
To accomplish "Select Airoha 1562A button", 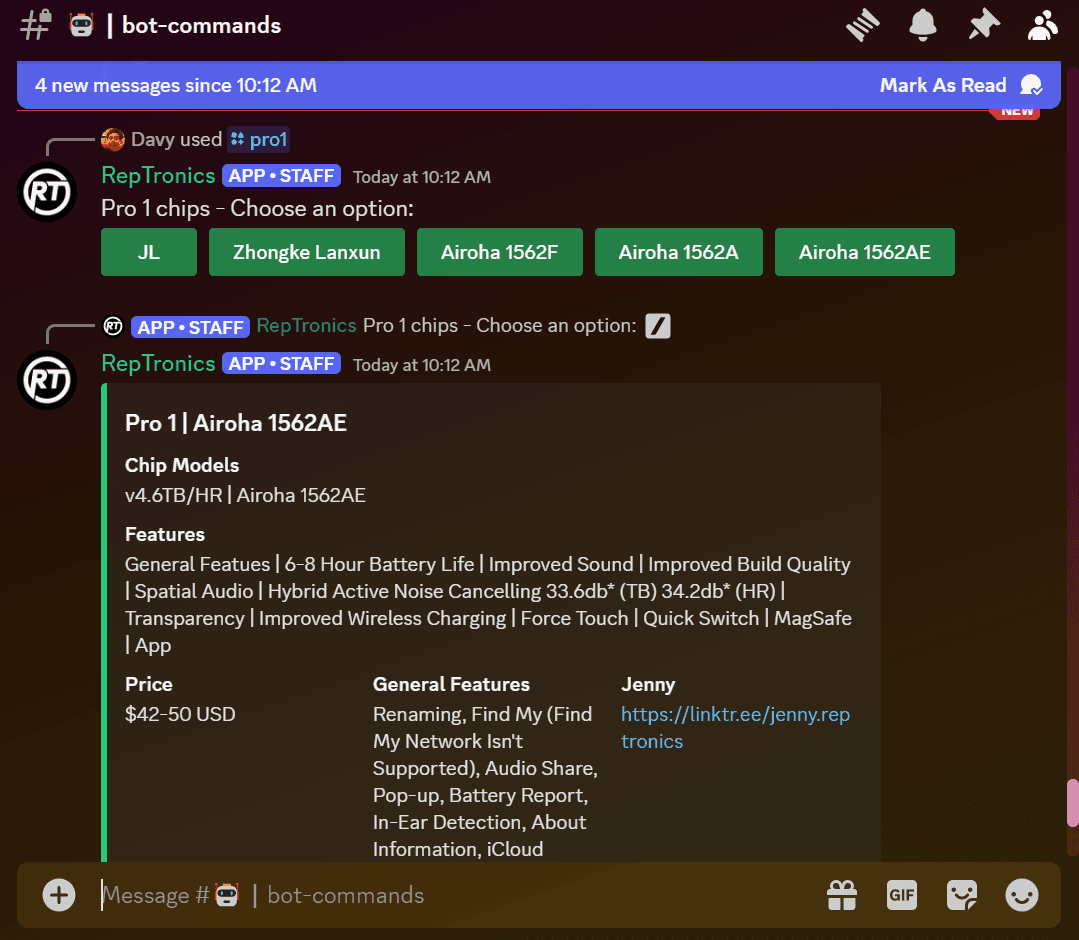I will (679, 252).
